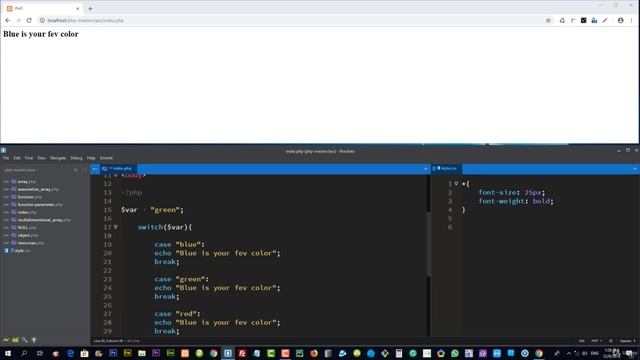
Task: Open Windows taskbar search
Action: coord(24,353)
